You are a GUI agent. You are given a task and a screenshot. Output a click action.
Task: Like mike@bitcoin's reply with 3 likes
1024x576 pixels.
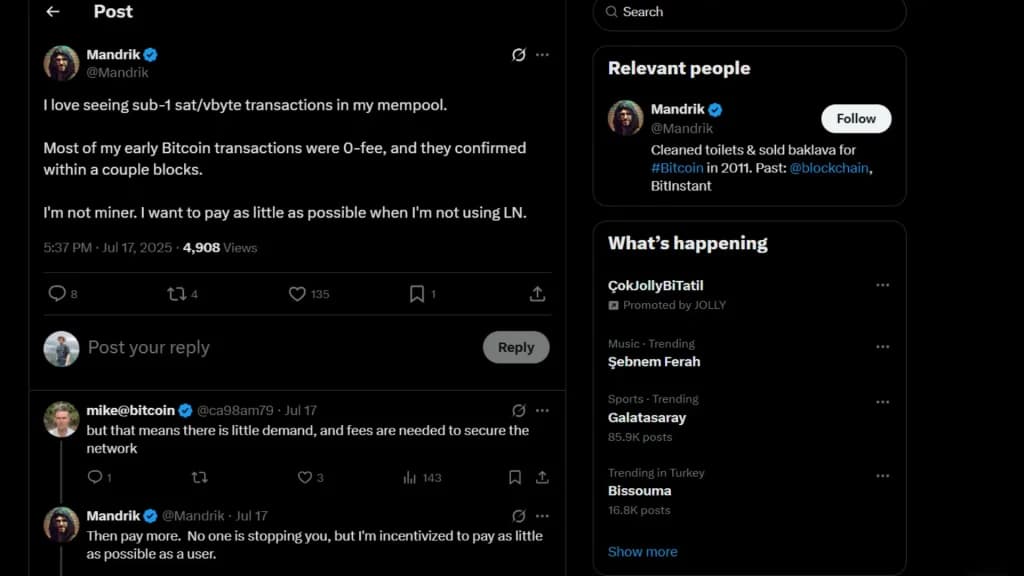click(304, 477)
